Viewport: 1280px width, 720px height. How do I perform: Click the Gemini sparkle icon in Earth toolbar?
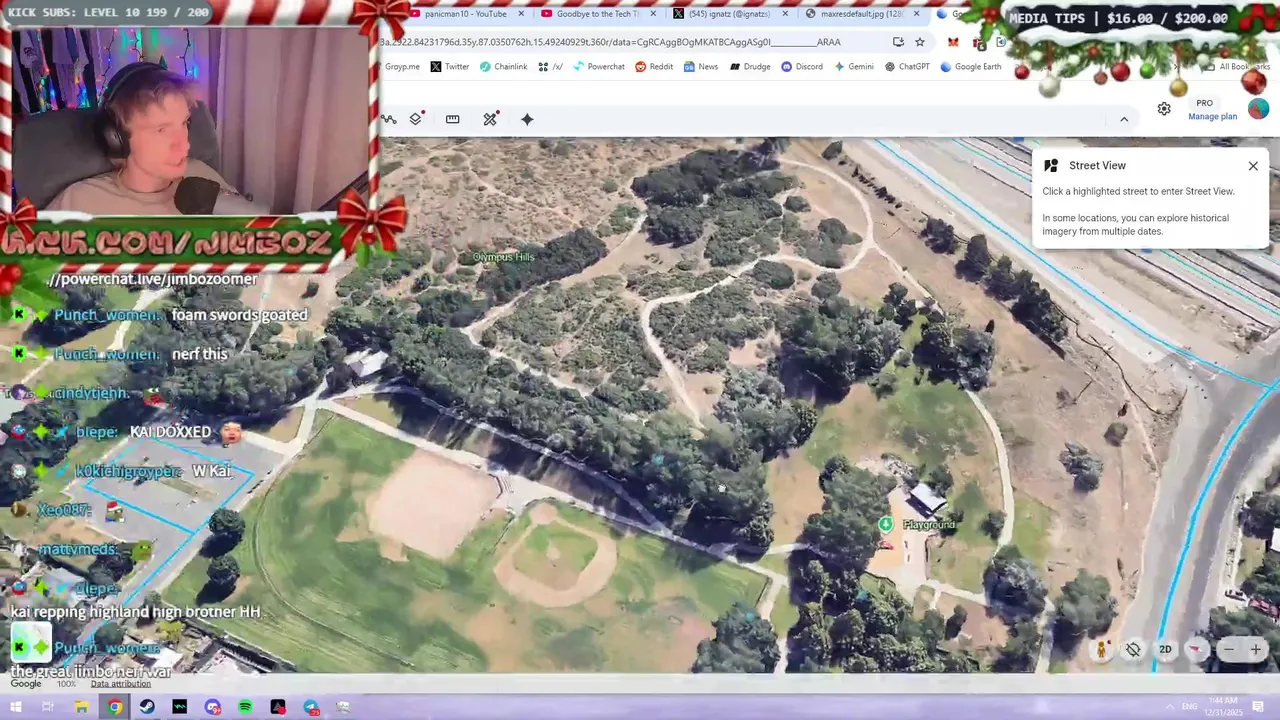click(527, 119)
